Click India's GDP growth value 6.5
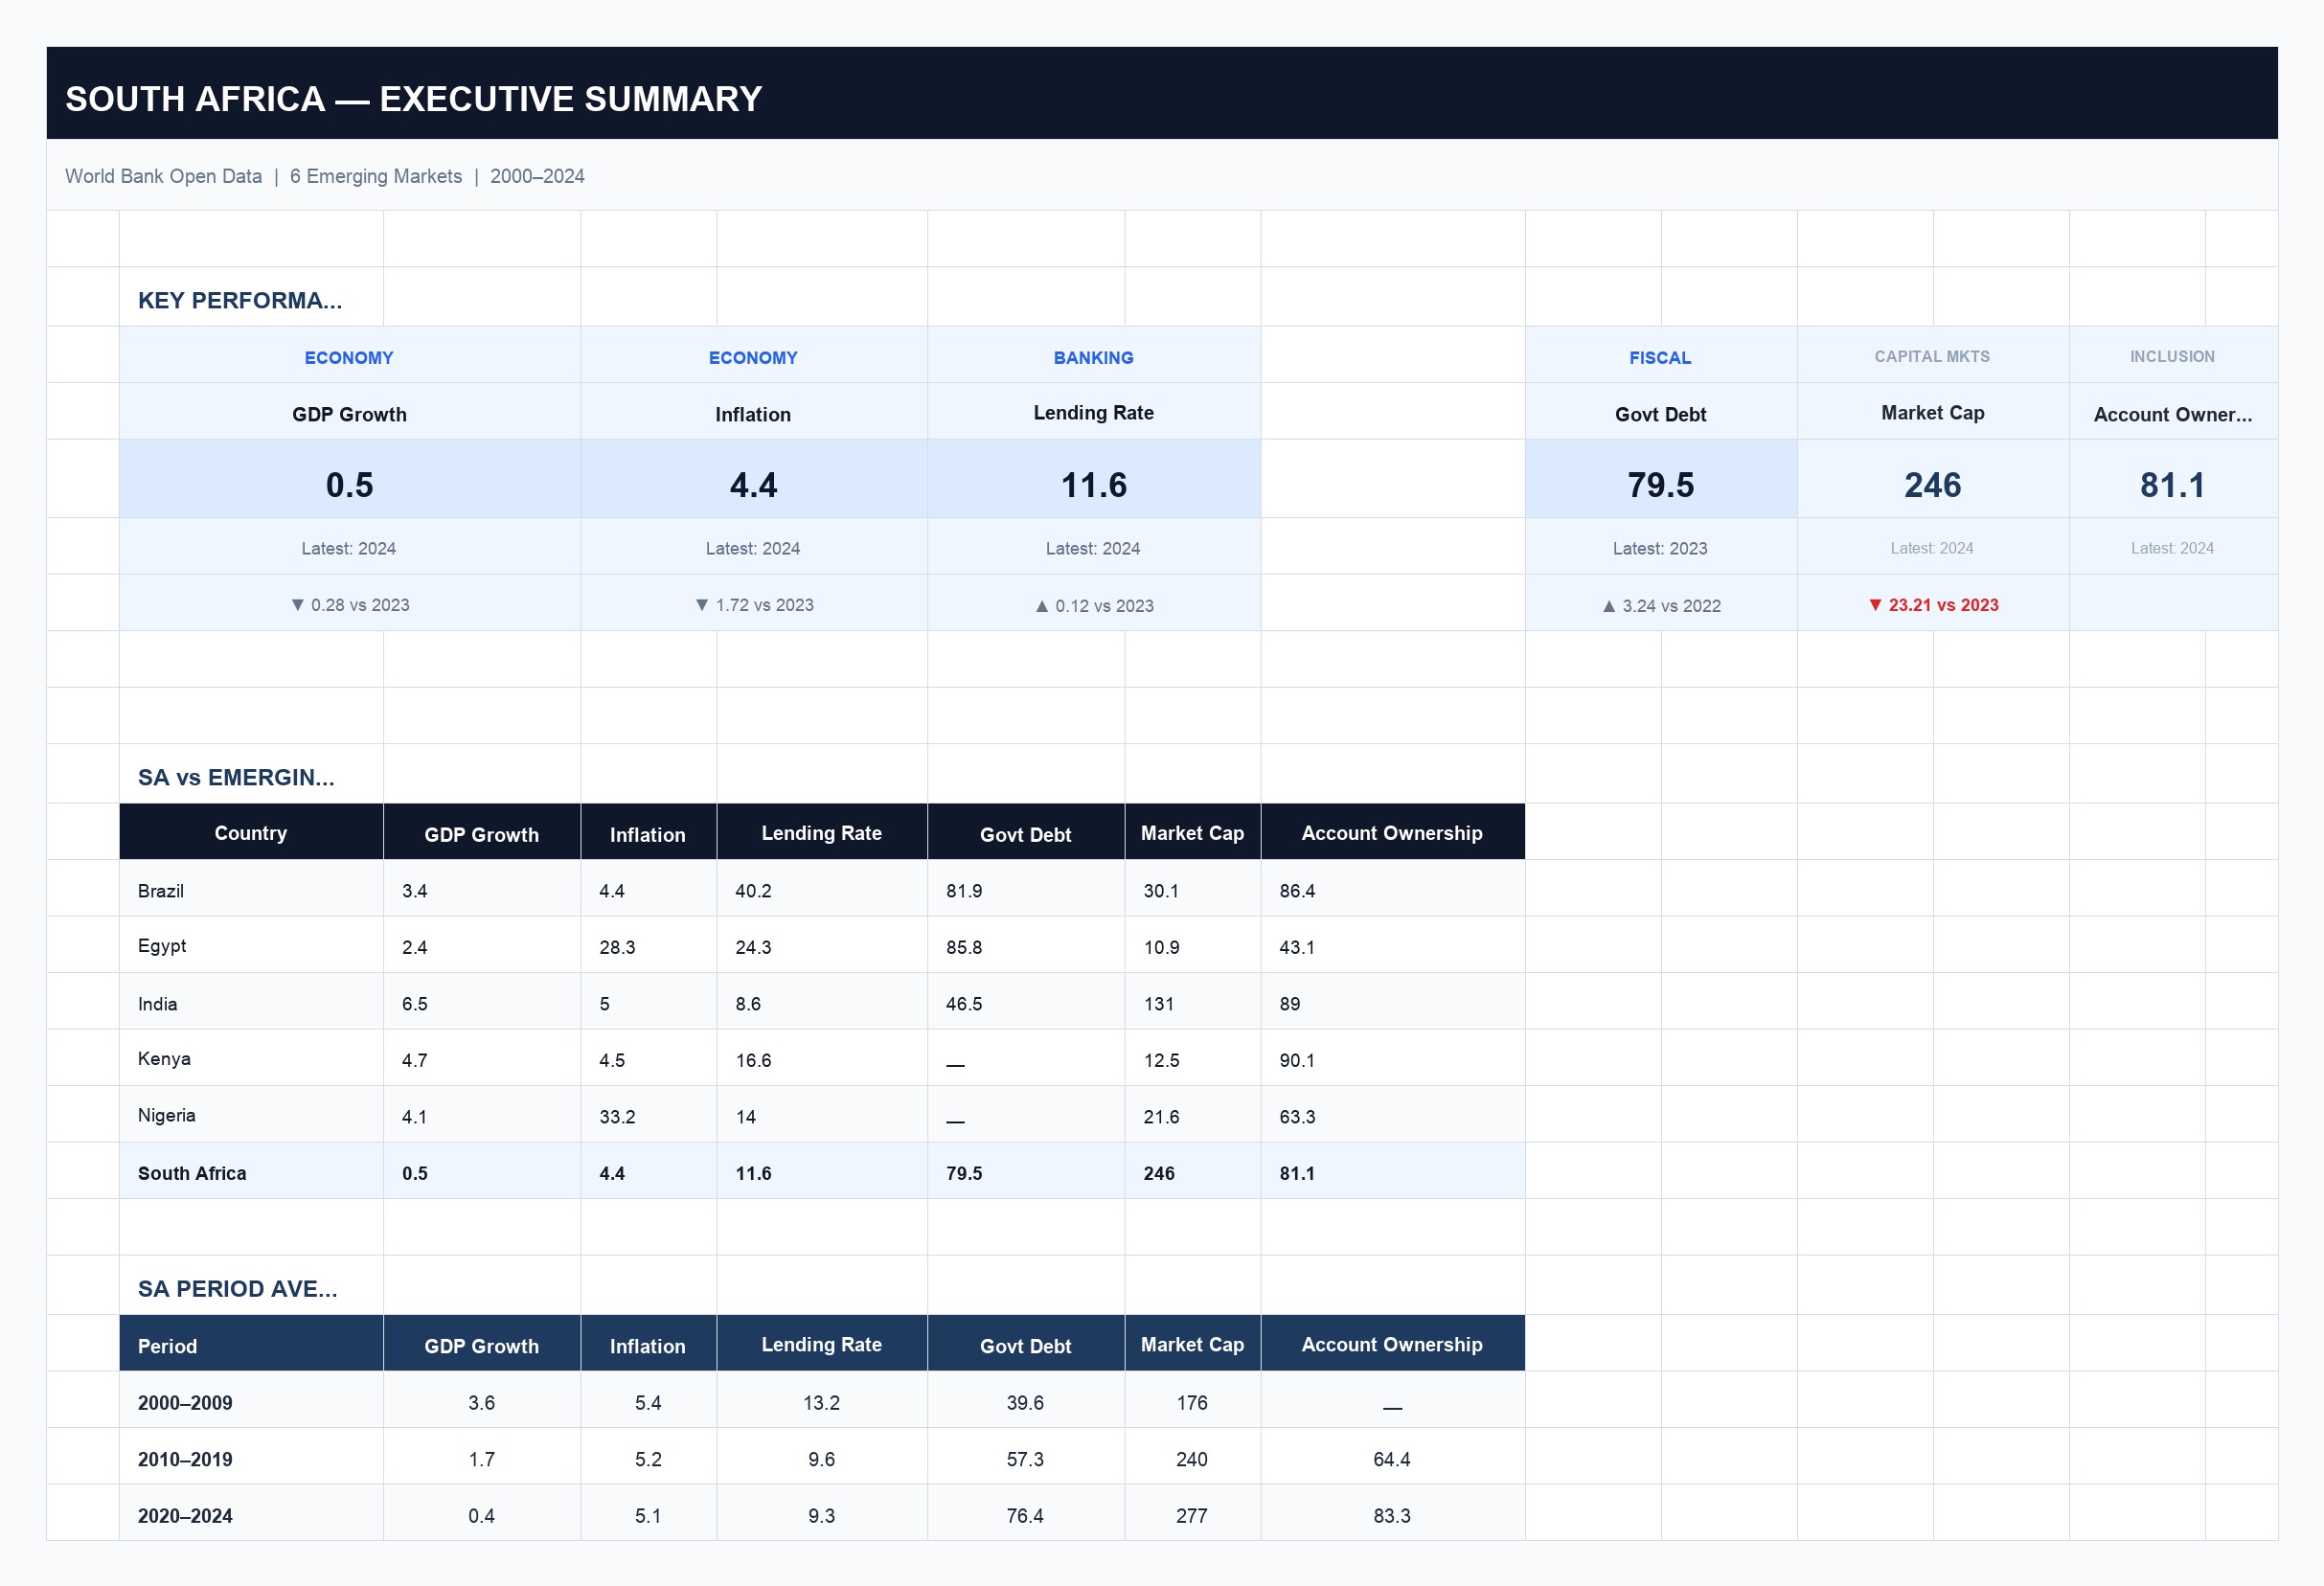This screenshot has width=2324, height=1586. 415,1004
